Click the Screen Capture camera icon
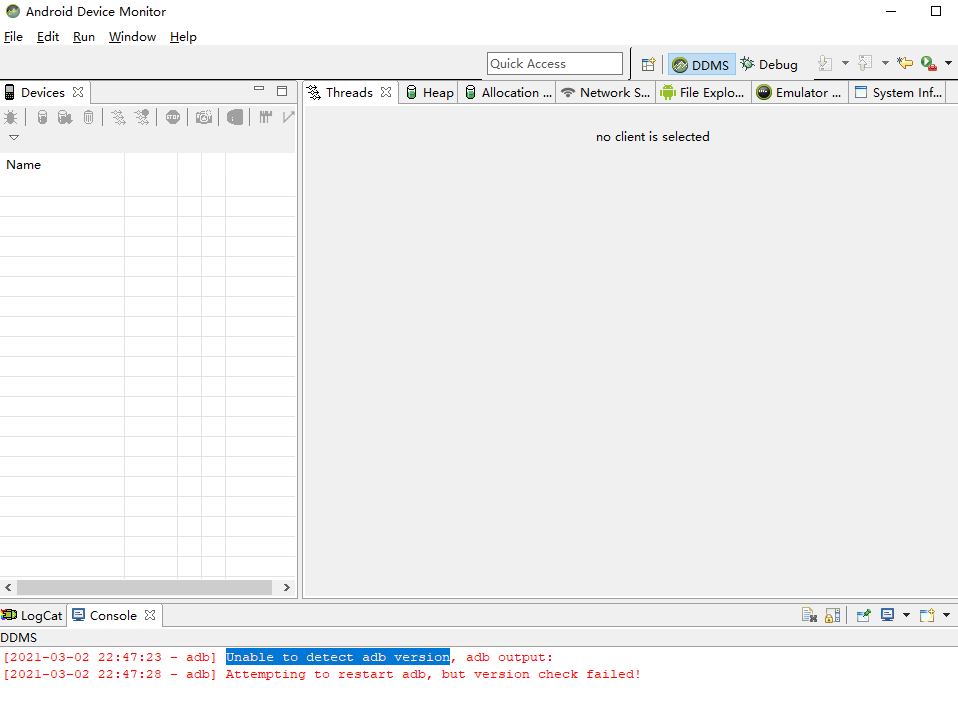This screenshot has width=958, height=703. [204, 117]
